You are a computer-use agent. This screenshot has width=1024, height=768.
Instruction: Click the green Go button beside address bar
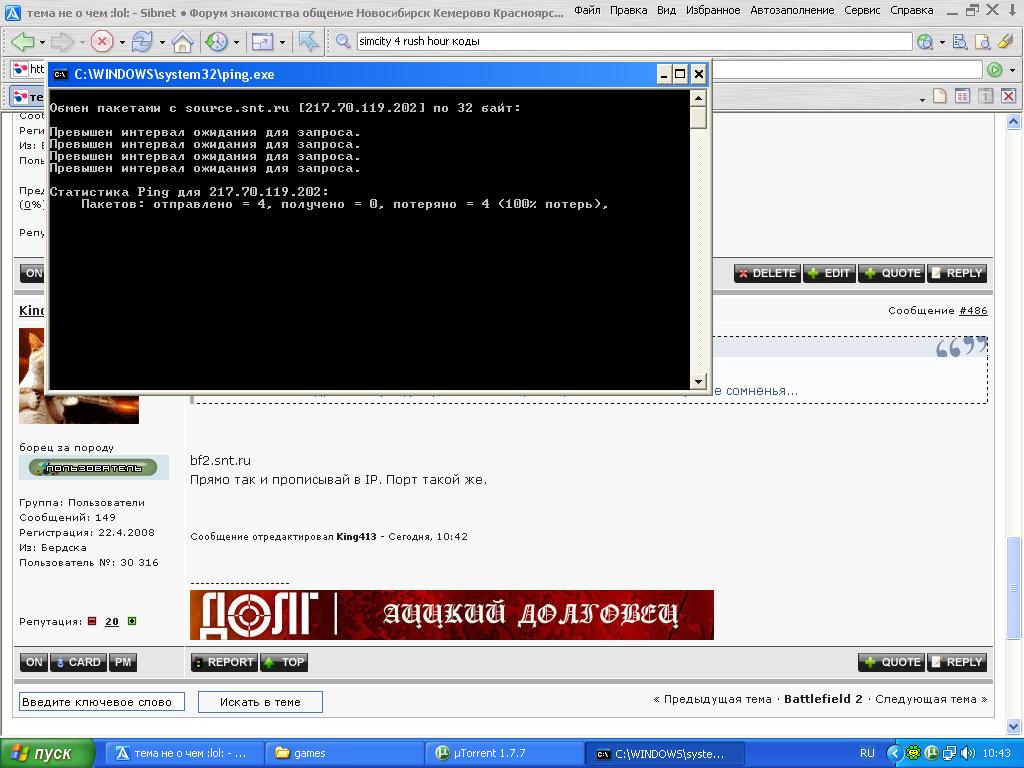click(994, 70)
